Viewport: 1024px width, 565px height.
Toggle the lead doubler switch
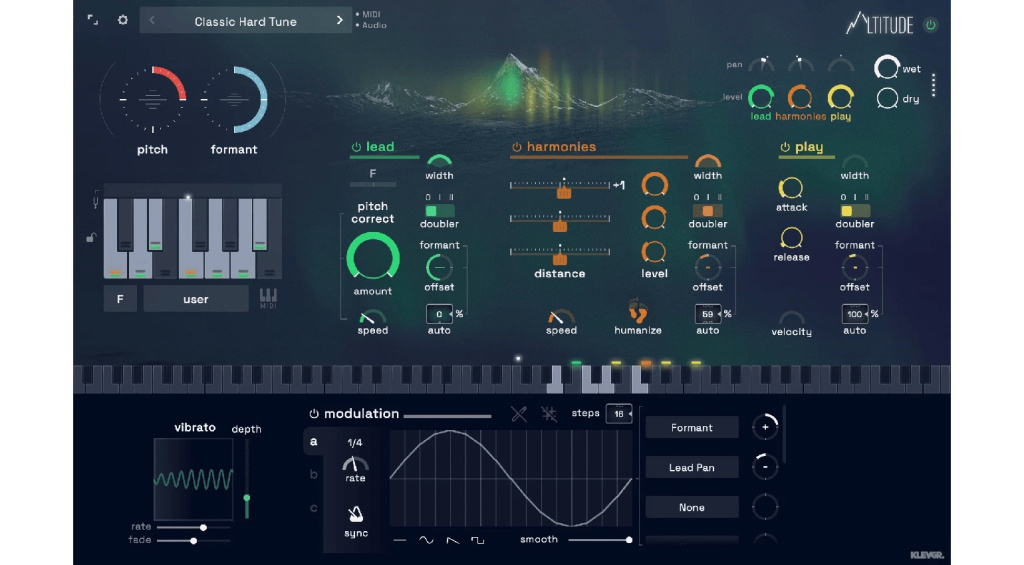(x=439, y=210)
